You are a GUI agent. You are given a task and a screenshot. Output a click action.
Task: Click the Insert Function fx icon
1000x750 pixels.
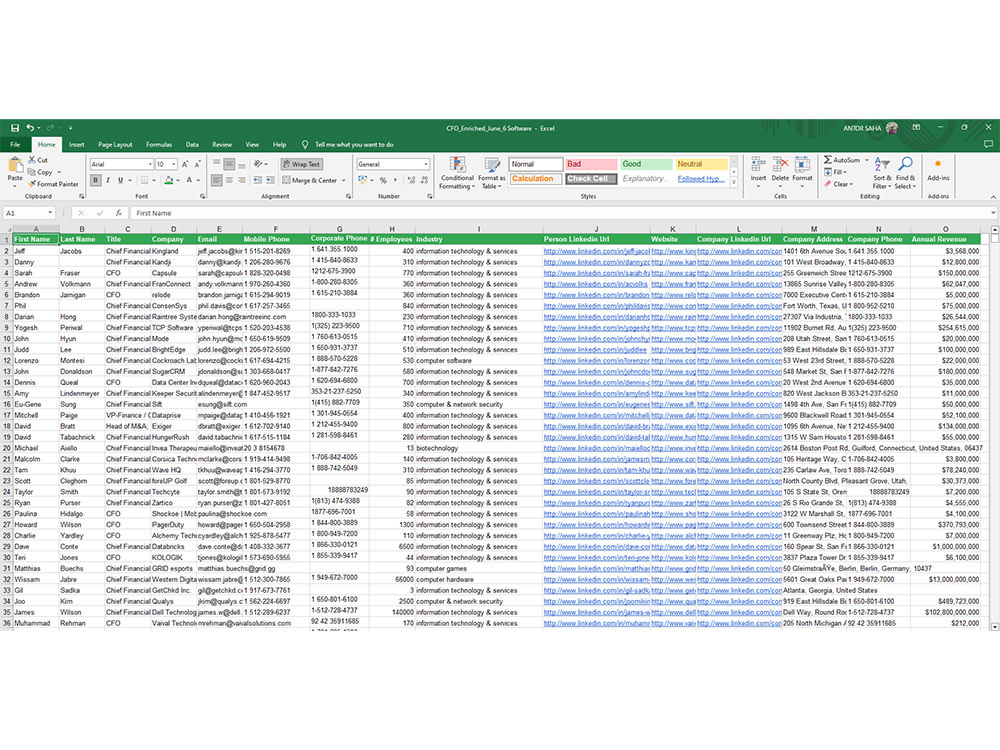pyautogui.click(x=118, y=213)
